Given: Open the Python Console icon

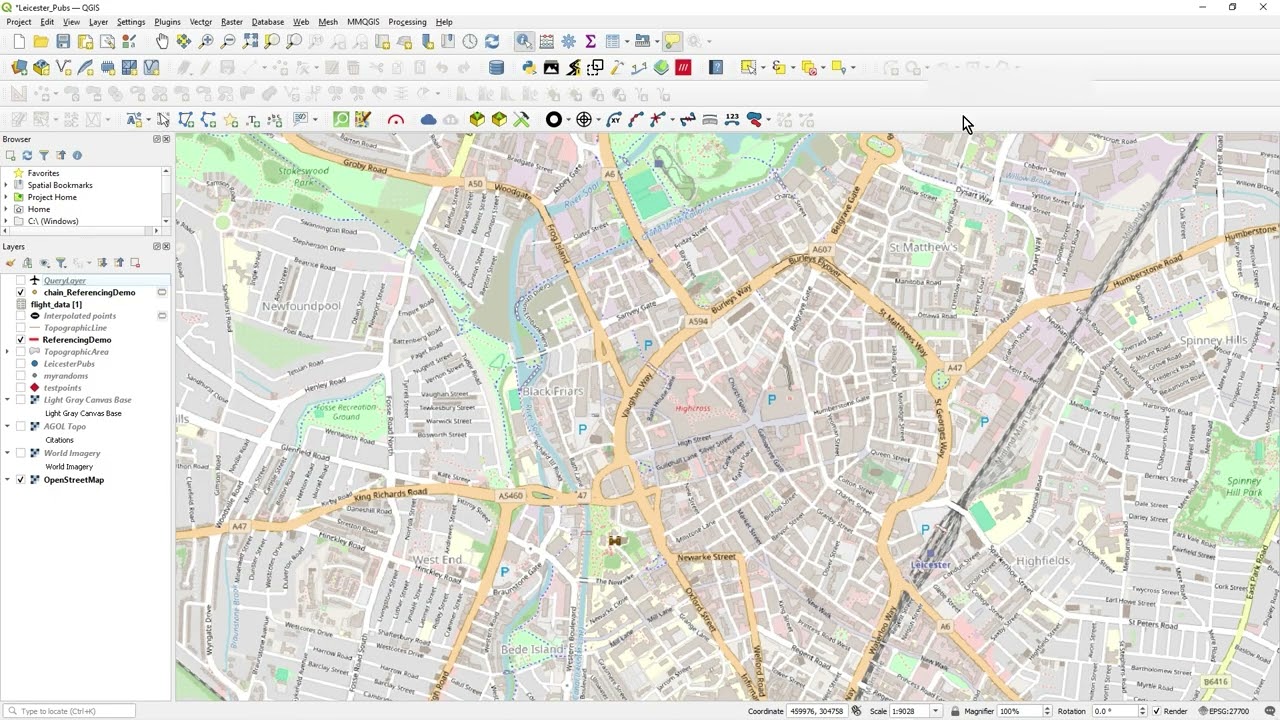Looking at the screenshot, I should (529, 67).
